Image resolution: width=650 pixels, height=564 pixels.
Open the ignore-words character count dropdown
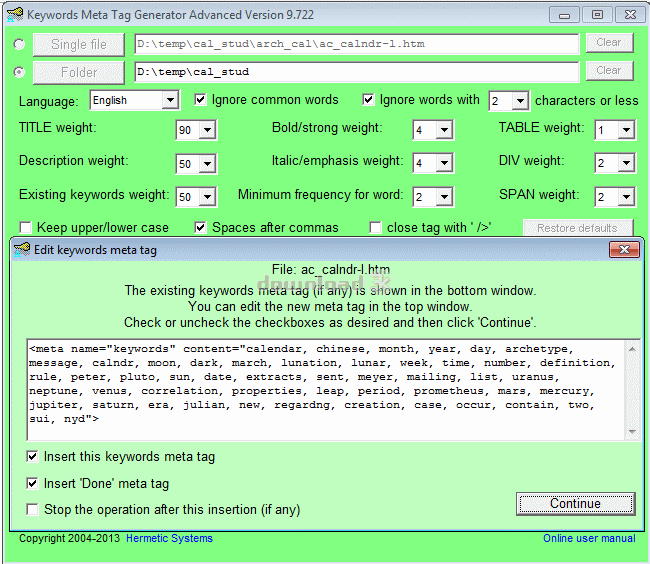520,101
